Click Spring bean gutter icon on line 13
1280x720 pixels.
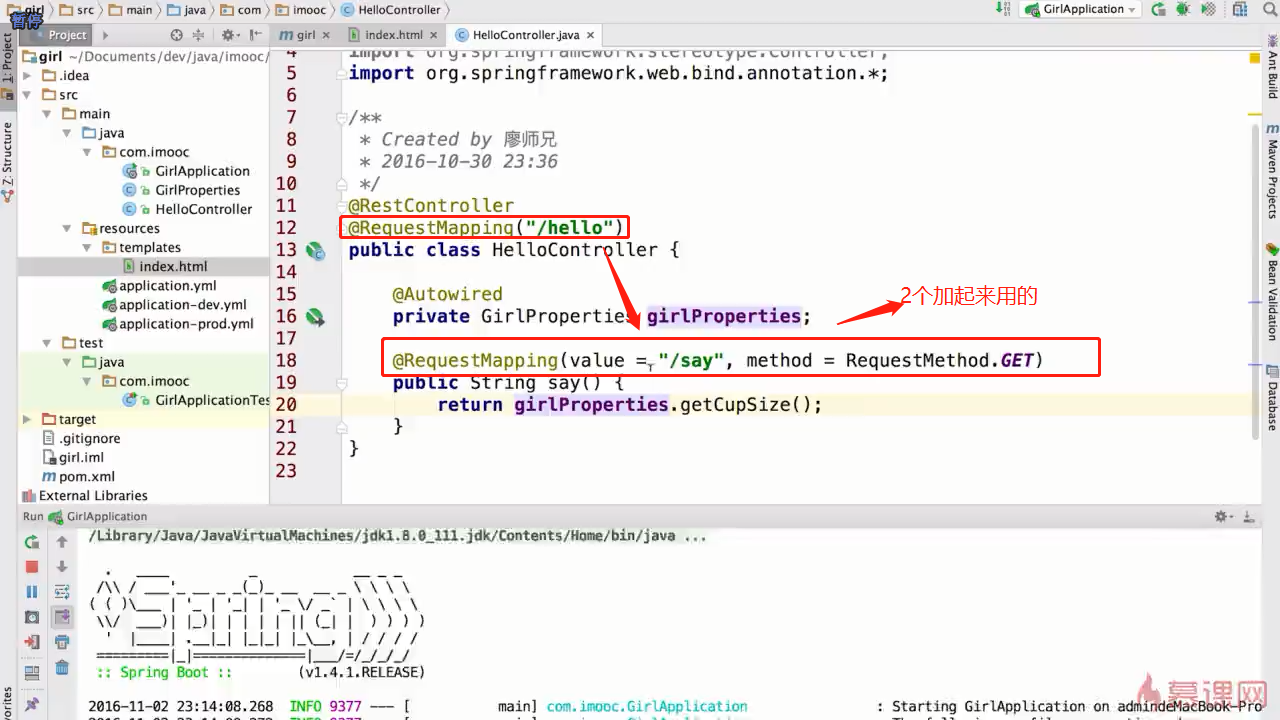tap(315, 251)
